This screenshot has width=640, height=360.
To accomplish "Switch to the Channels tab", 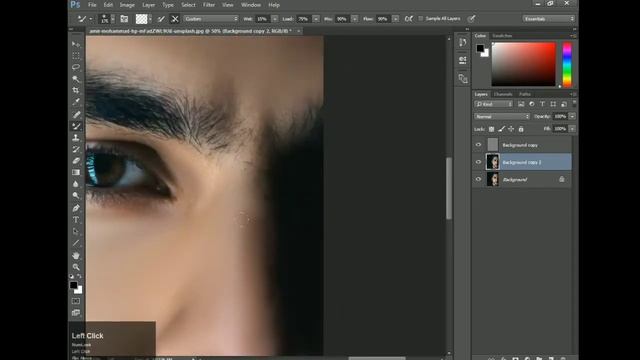I will click(503, 94).
